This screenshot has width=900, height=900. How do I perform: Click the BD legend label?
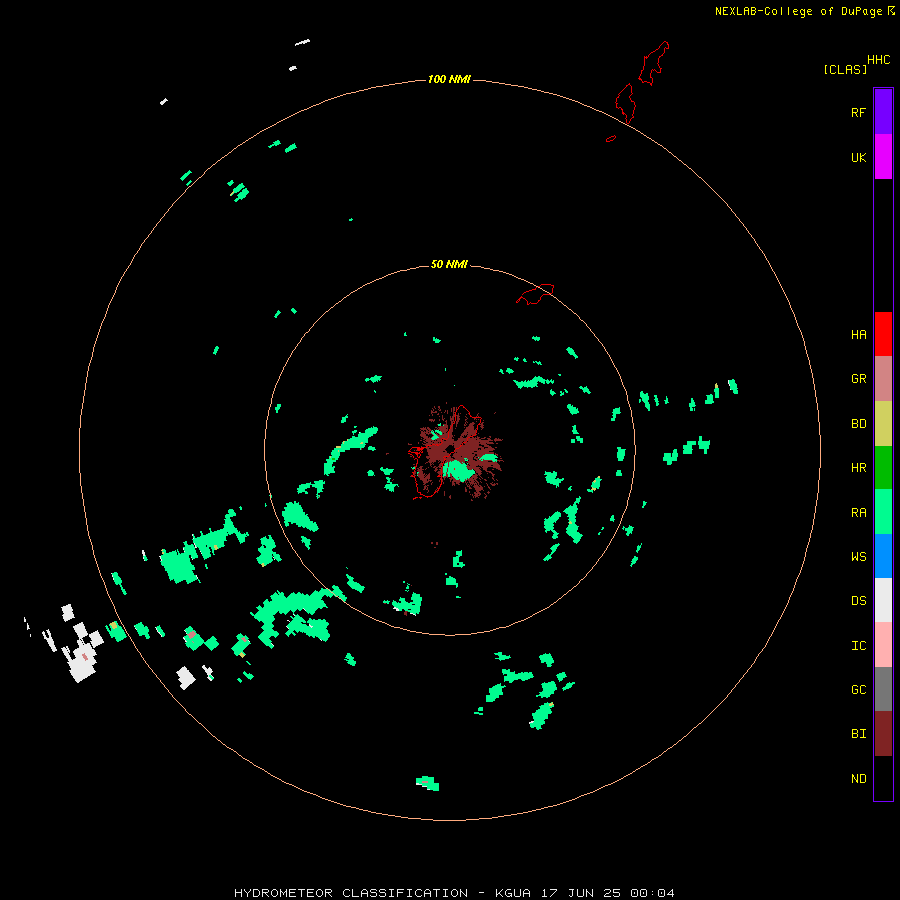pyautogui.click(x=858, y=424)
